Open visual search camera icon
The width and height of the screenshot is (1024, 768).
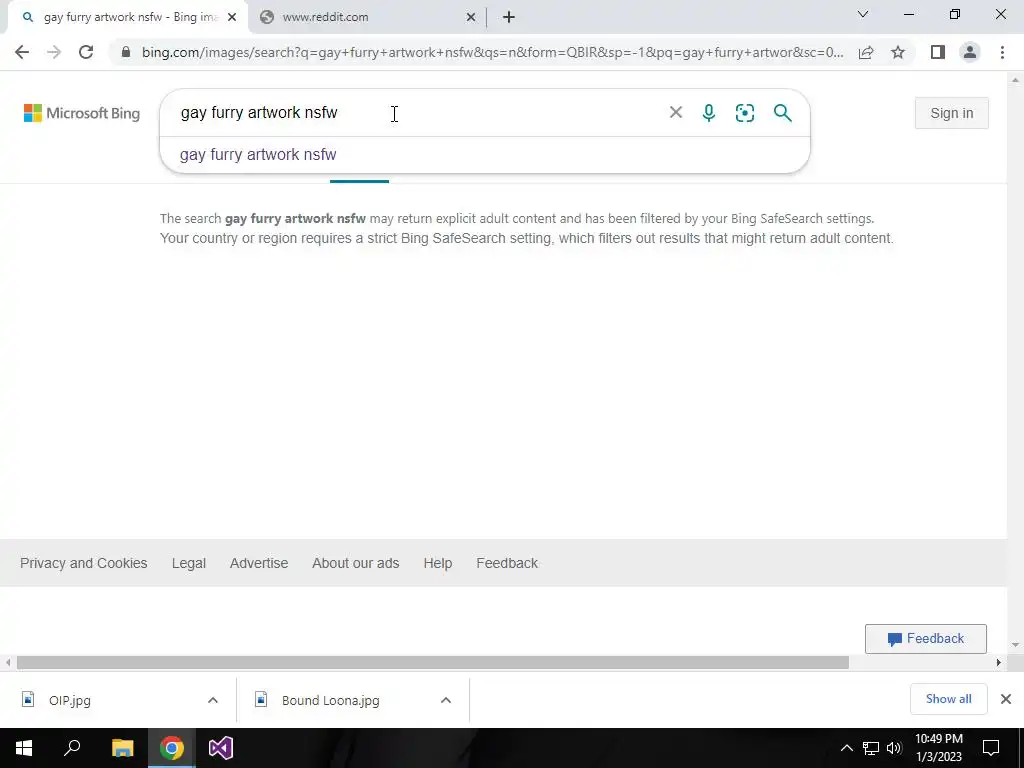[744, 113]
